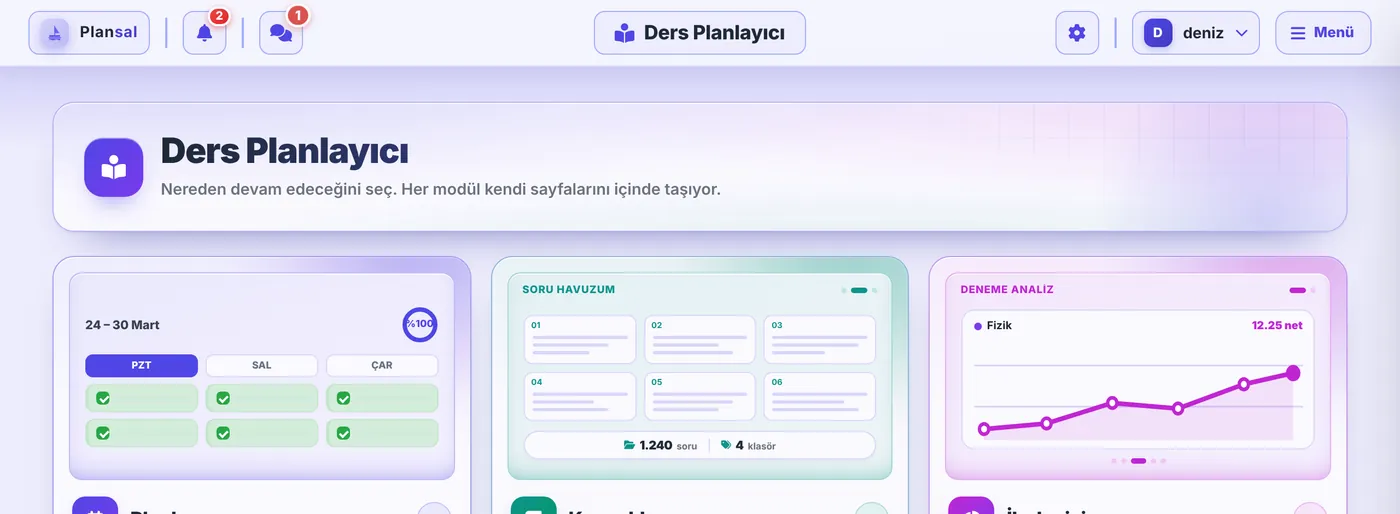
Task: Toggle the first checked task under SAL
Action: 223,398
